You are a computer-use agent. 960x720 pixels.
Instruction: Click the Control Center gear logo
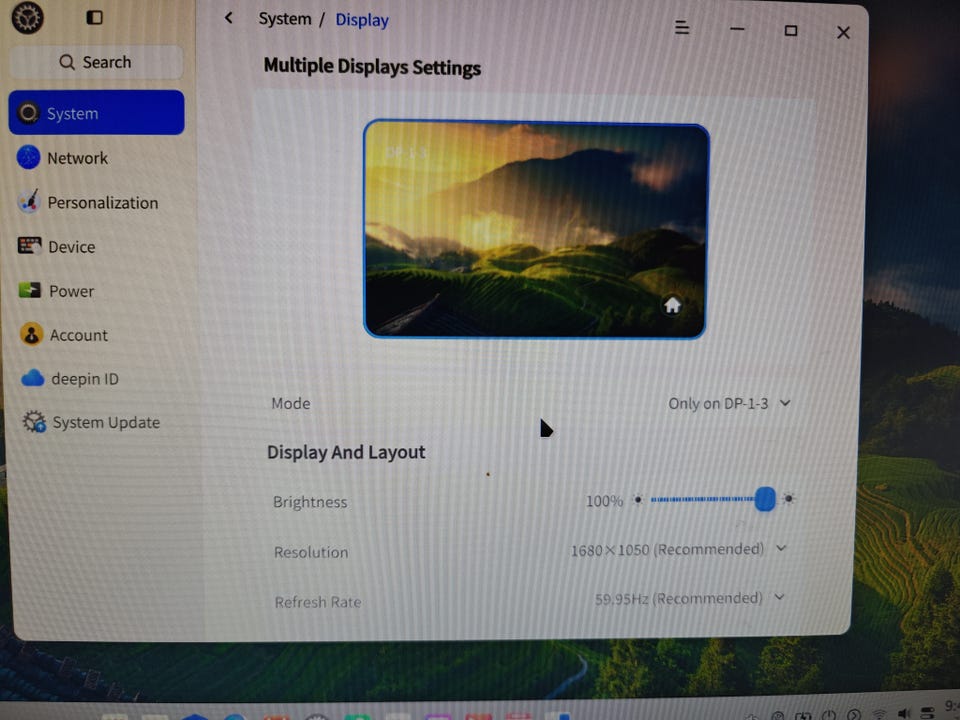click(27, 17)
